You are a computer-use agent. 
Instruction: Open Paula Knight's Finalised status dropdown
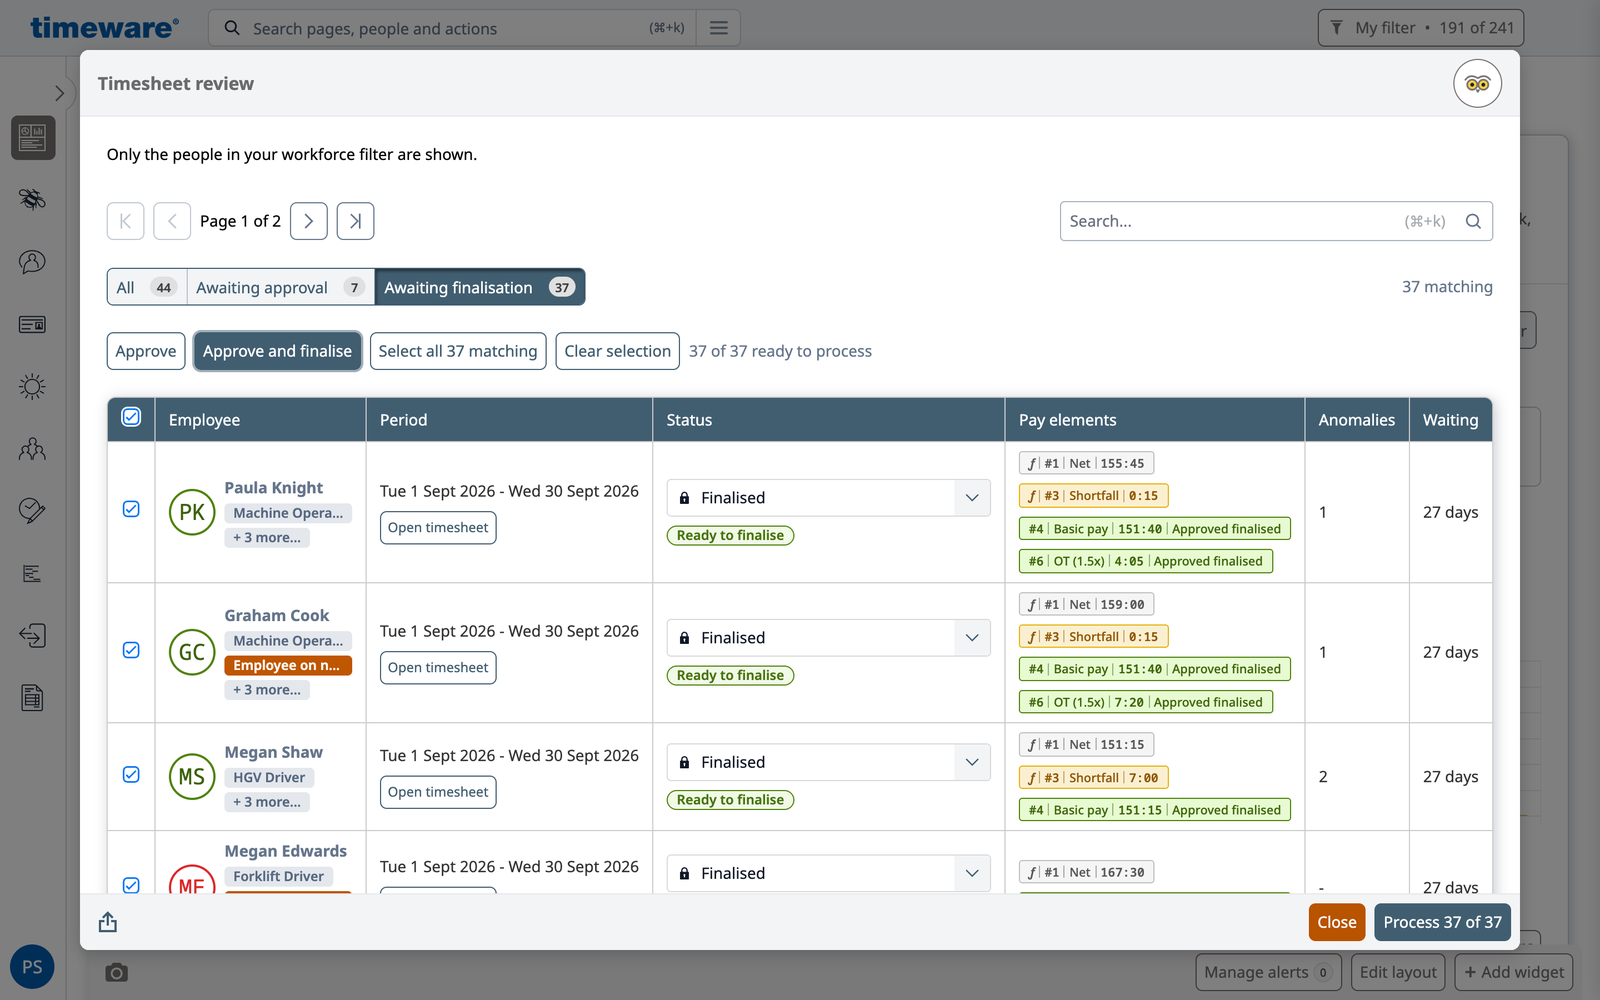[828, 498]
